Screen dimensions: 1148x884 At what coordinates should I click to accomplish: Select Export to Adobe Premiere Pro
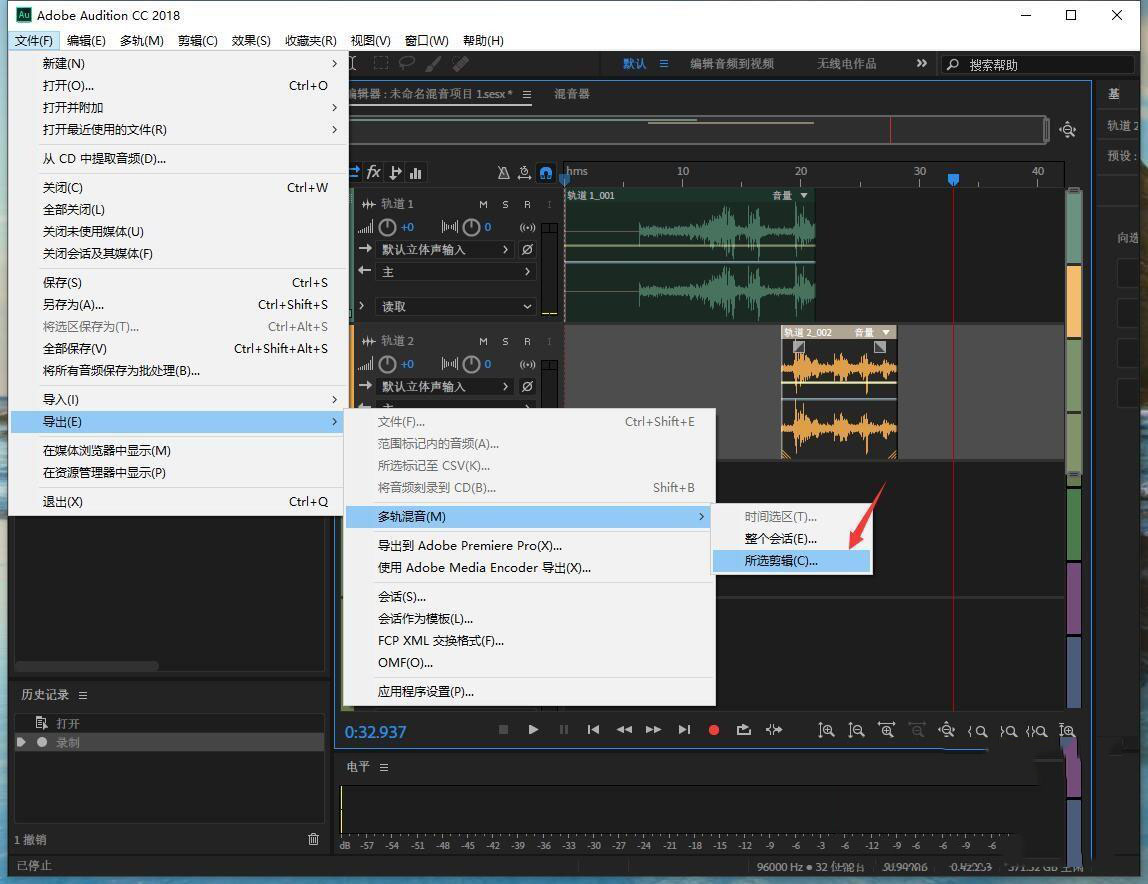529,546
